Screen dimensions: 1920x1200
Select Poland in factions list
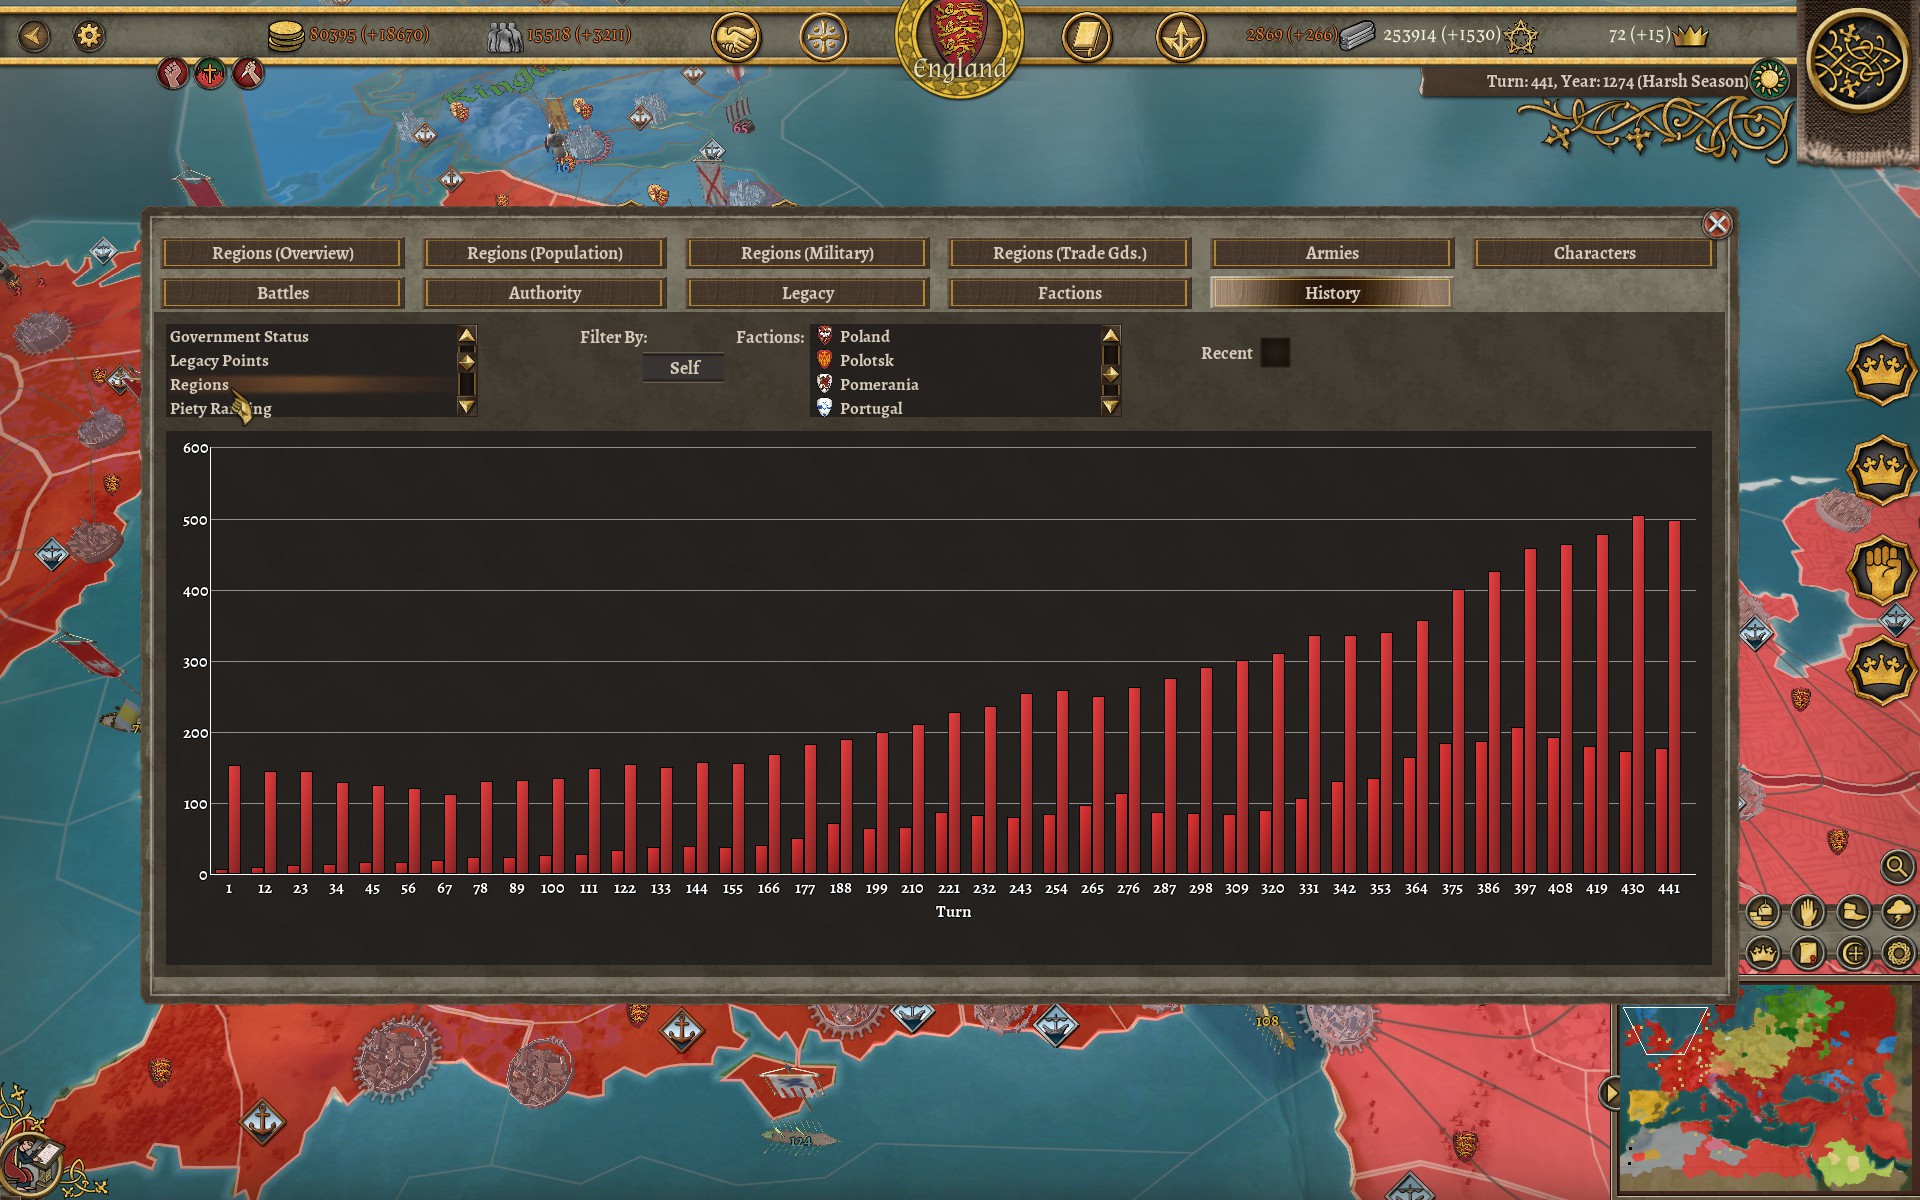[x=955, y=337]
